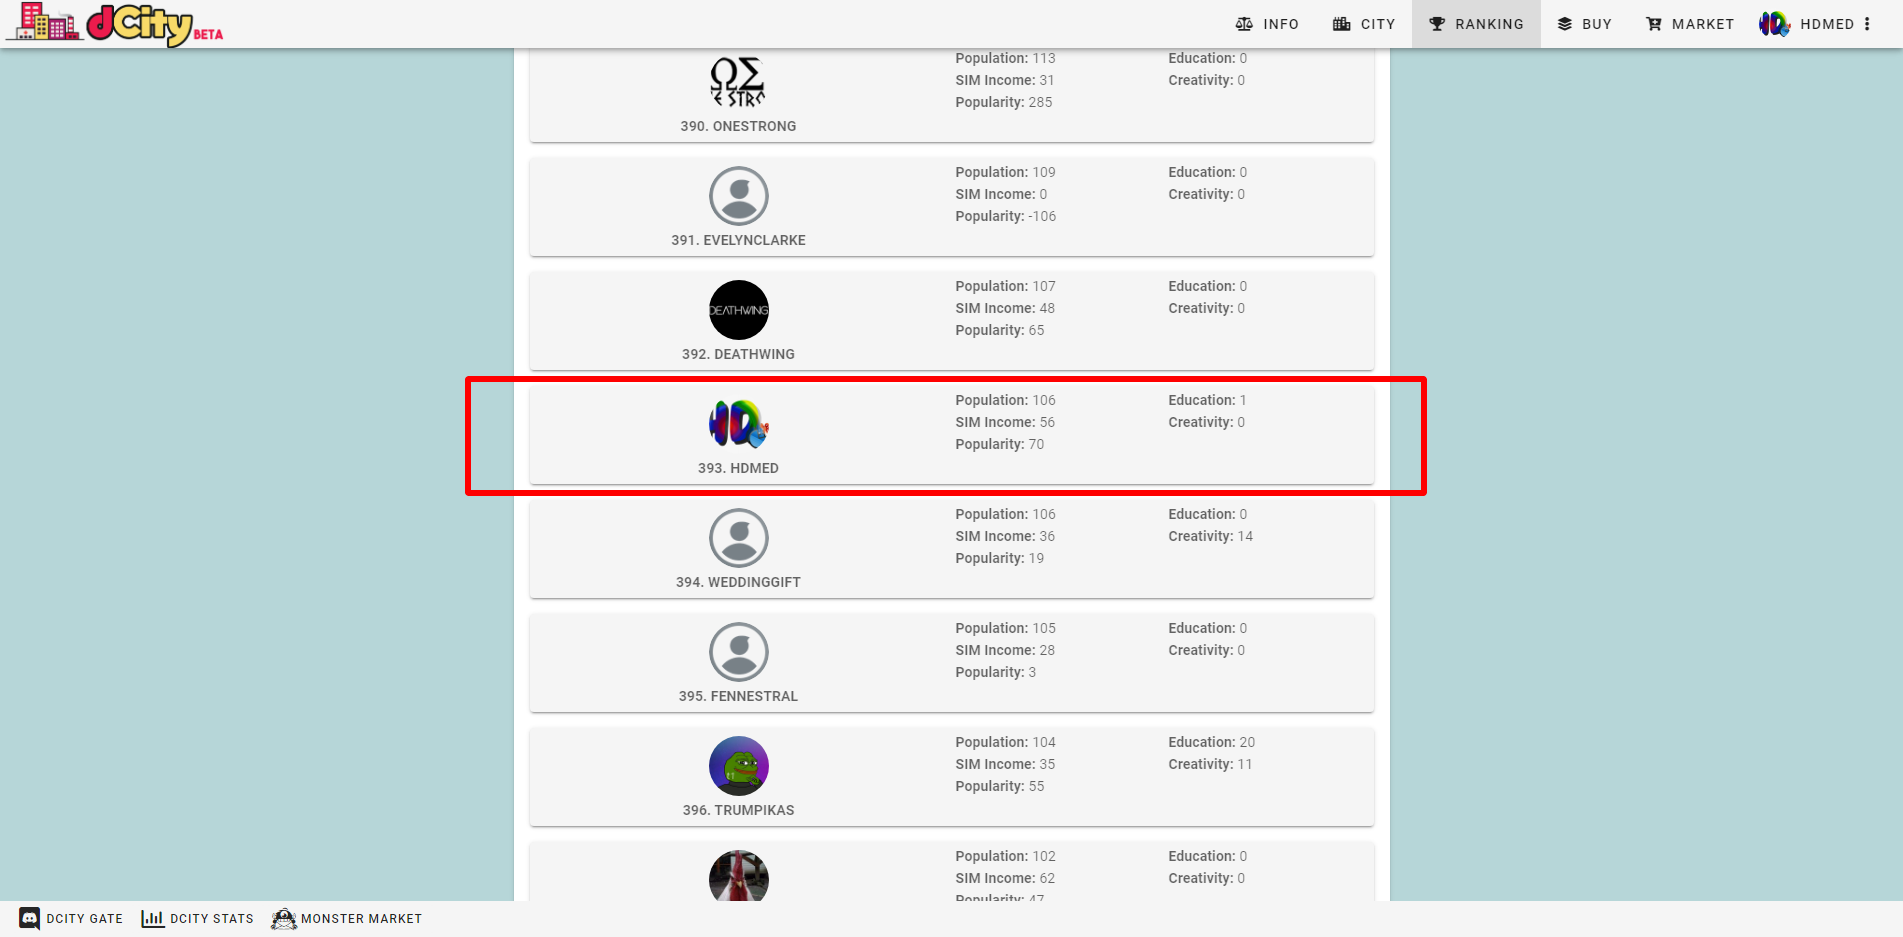Click the Discord icon for dCity Gate
The width and height of the screenshot is (1903, 937).
(30, 918)
